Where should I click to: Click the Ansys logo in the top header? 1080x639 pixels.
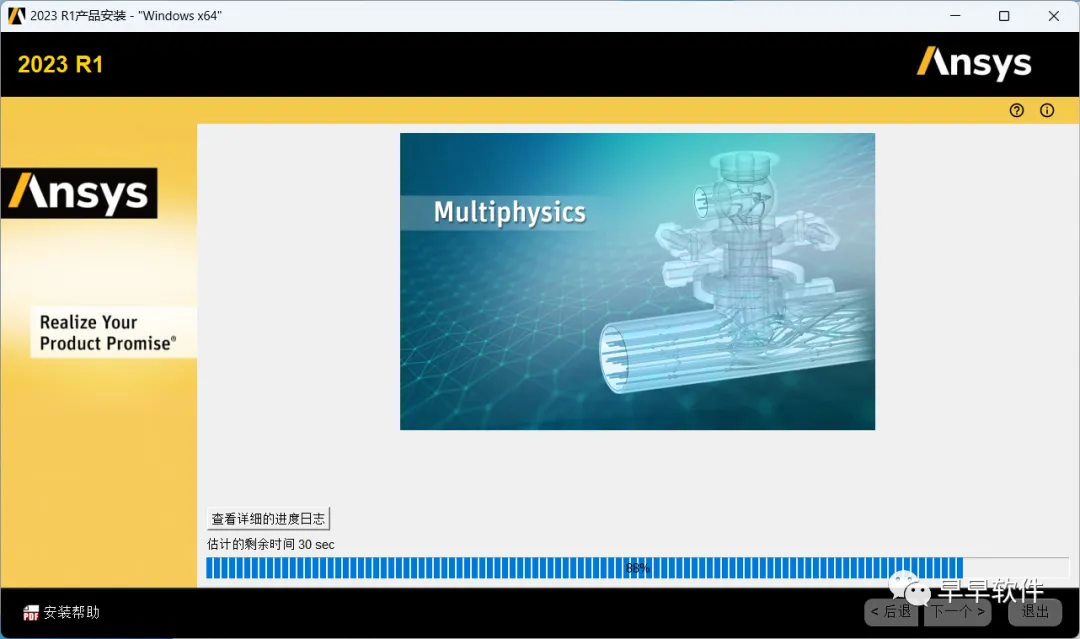tap(974, 63)
